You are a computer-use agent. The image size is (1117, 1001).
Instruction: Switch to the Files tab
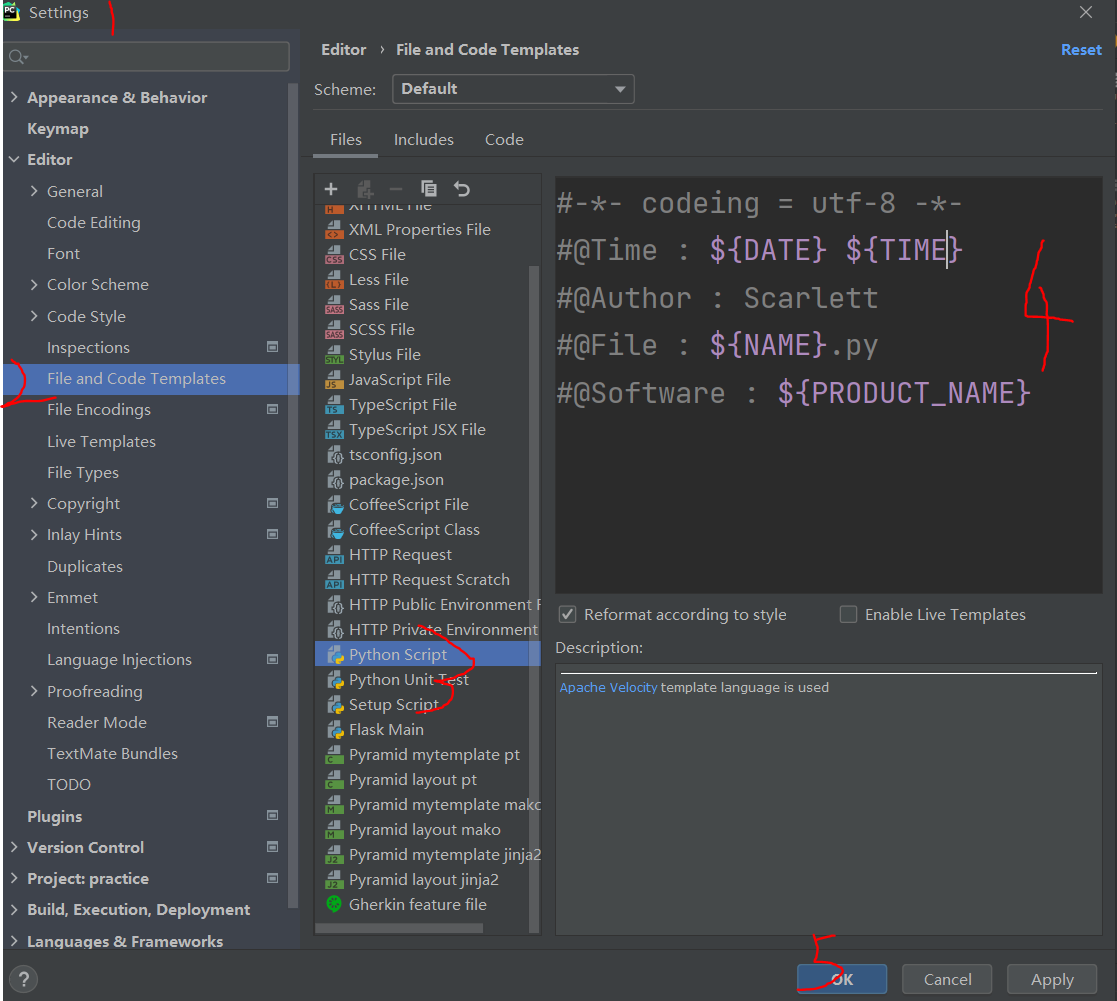pos(346,140)
